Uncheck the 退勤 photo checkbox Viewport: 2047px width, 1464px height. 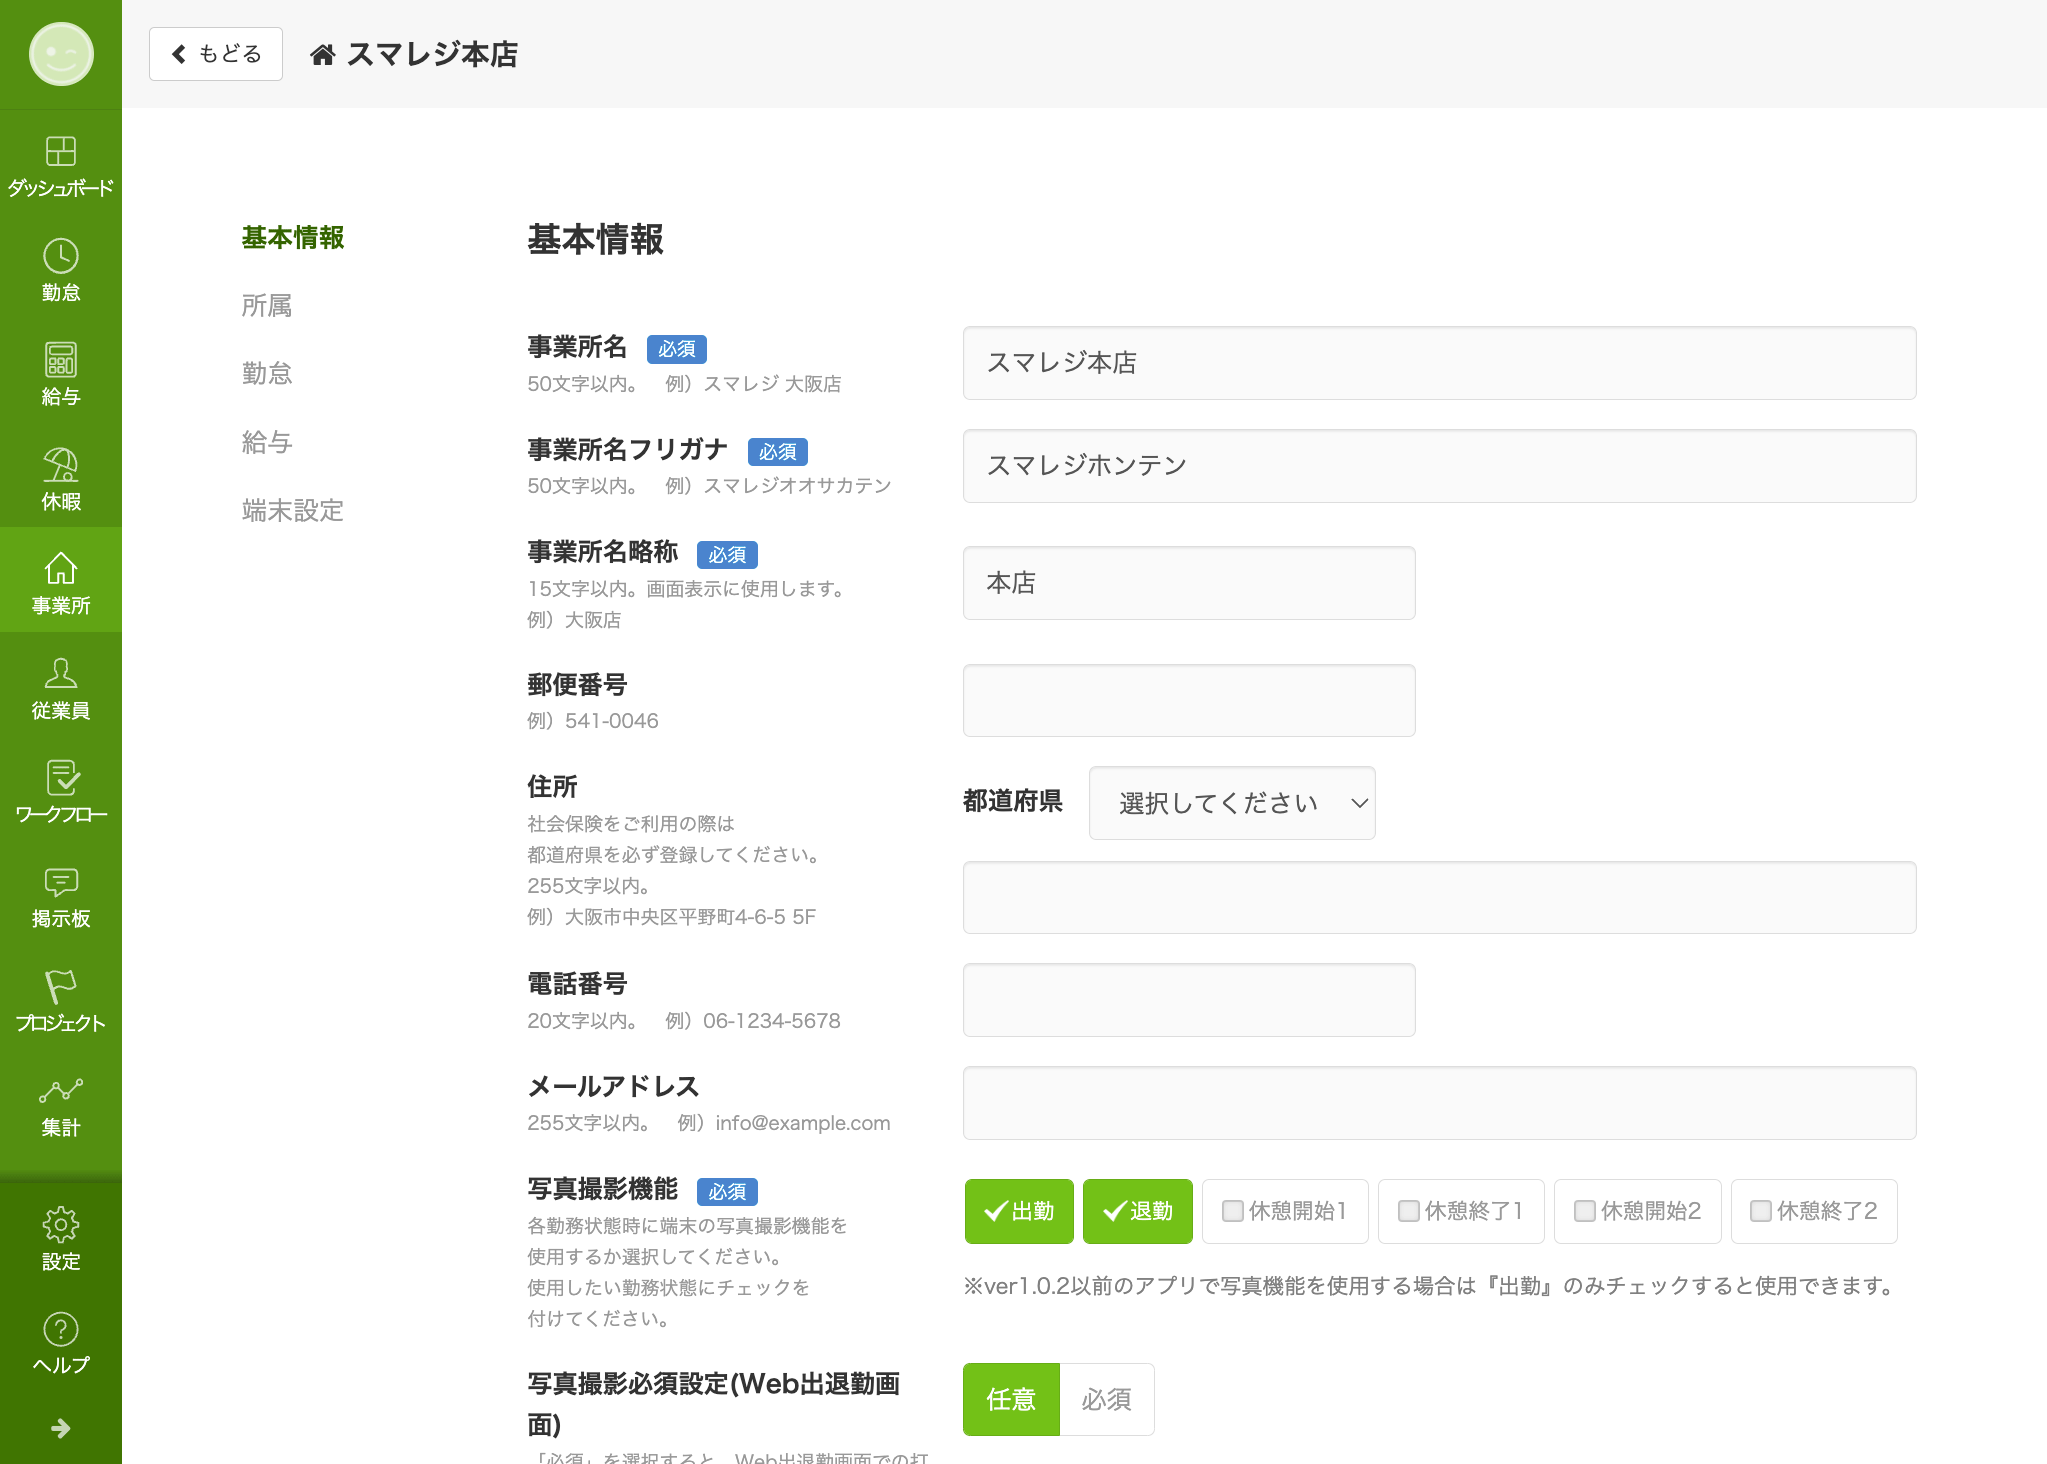[x=1138, y=1211]
